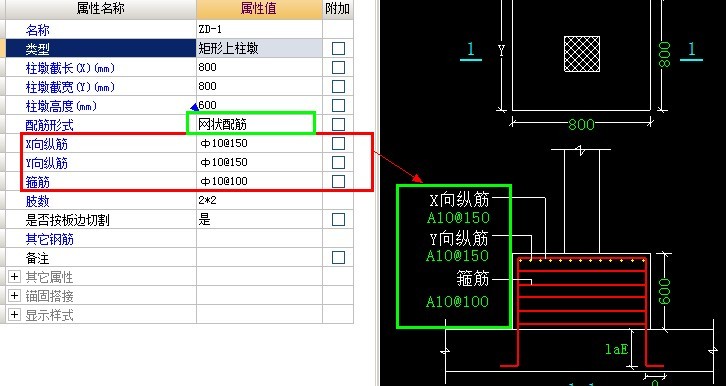Edit the 名称 value ZD-1
Viewport: 726px width, 386px height.
(259, 29)
